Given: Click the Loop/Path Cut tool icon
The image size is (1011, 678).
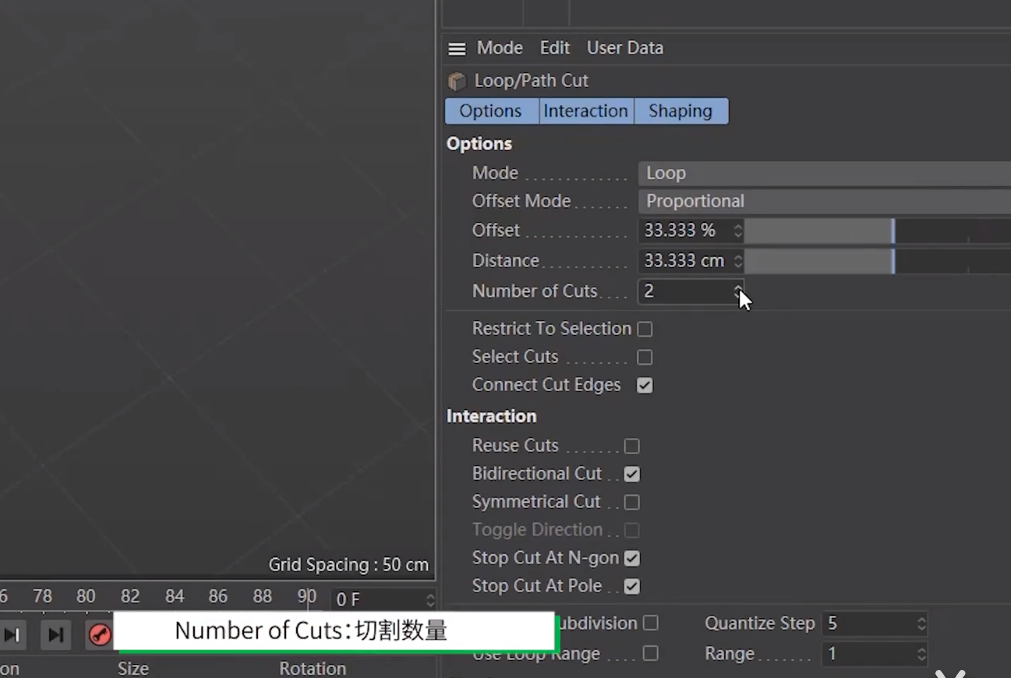Looking at the screenshot, I should pos(456,81).
